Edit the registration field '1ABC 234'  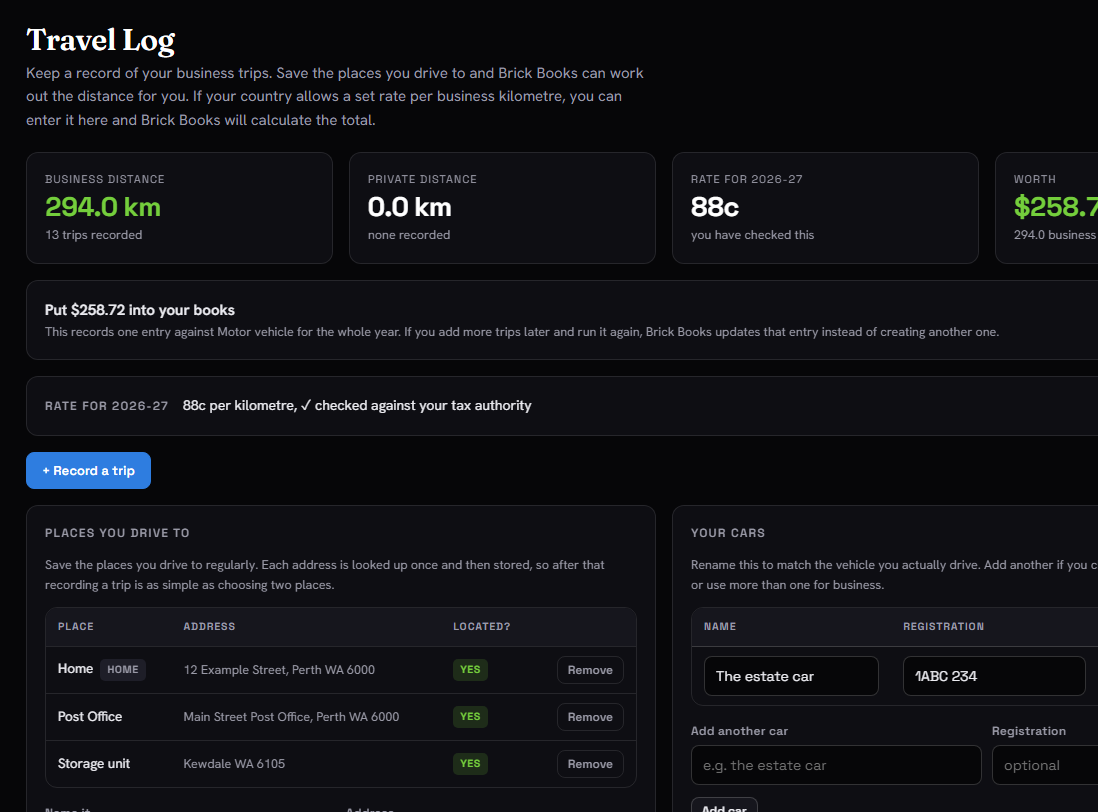(x=994, y=676)
